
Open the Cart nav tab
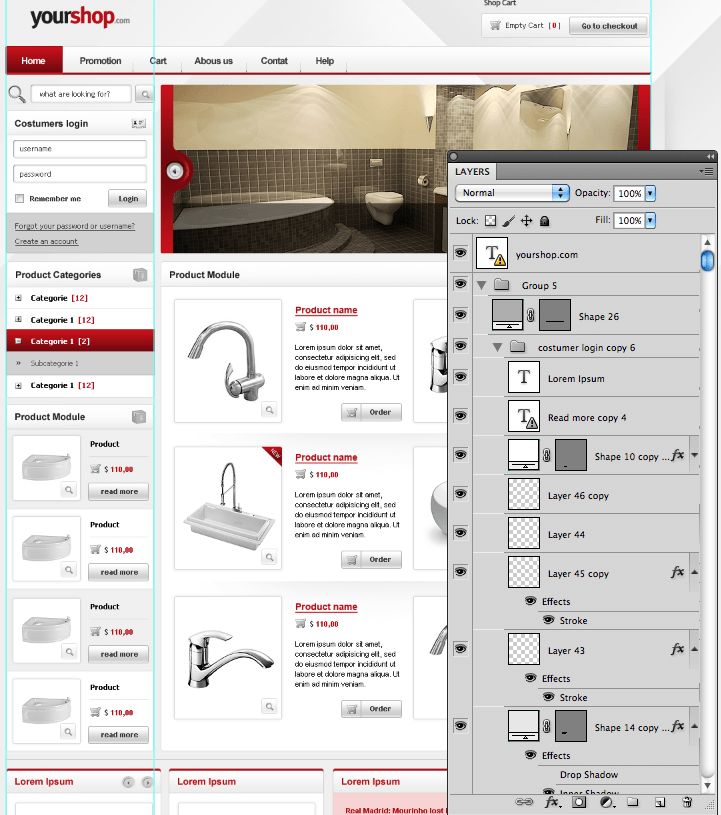pyautogui.click(x=158, y=61)
